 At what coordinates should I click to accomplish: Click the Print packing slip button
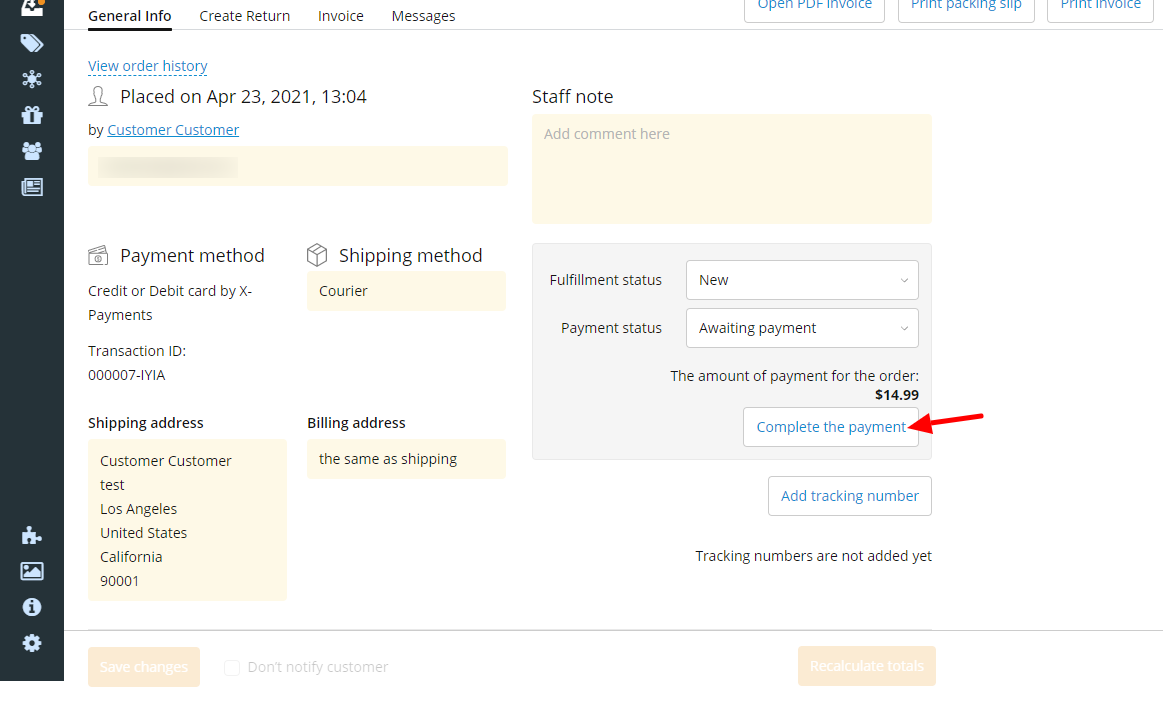click(x=966, y=9)
